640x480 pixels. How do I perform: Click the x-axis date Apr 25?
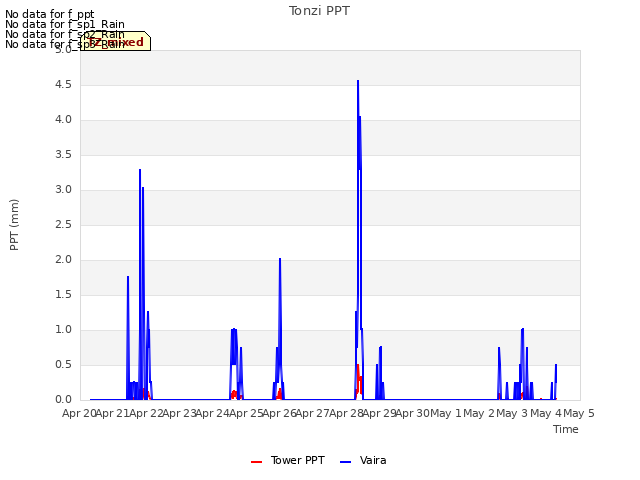[246, 413]
